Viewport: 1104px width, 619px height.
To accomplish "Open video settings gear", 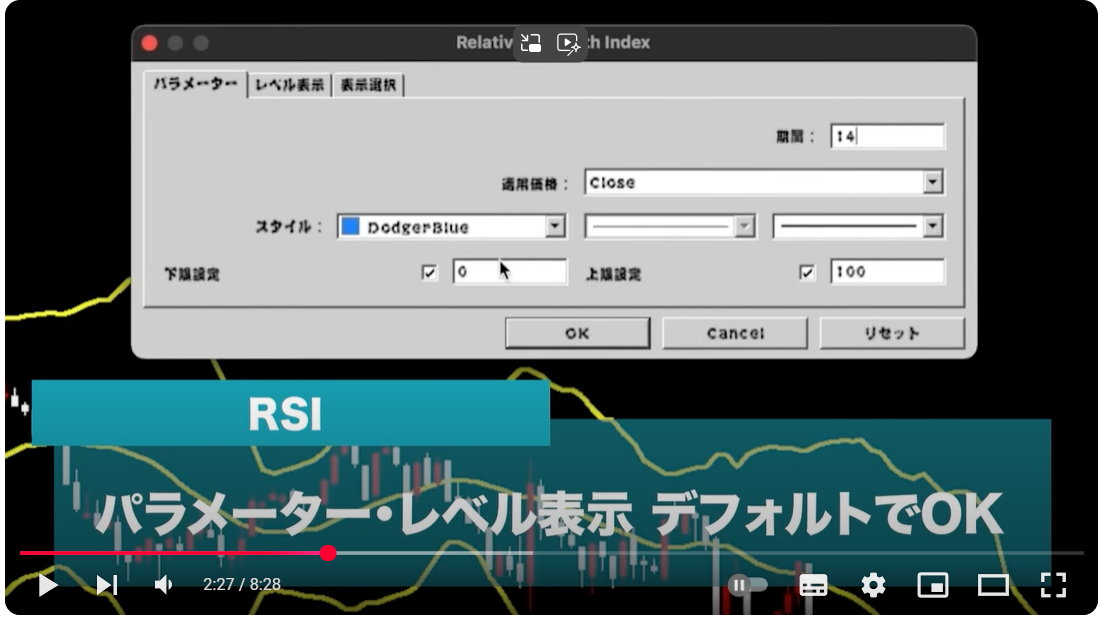I will point(873,585).
